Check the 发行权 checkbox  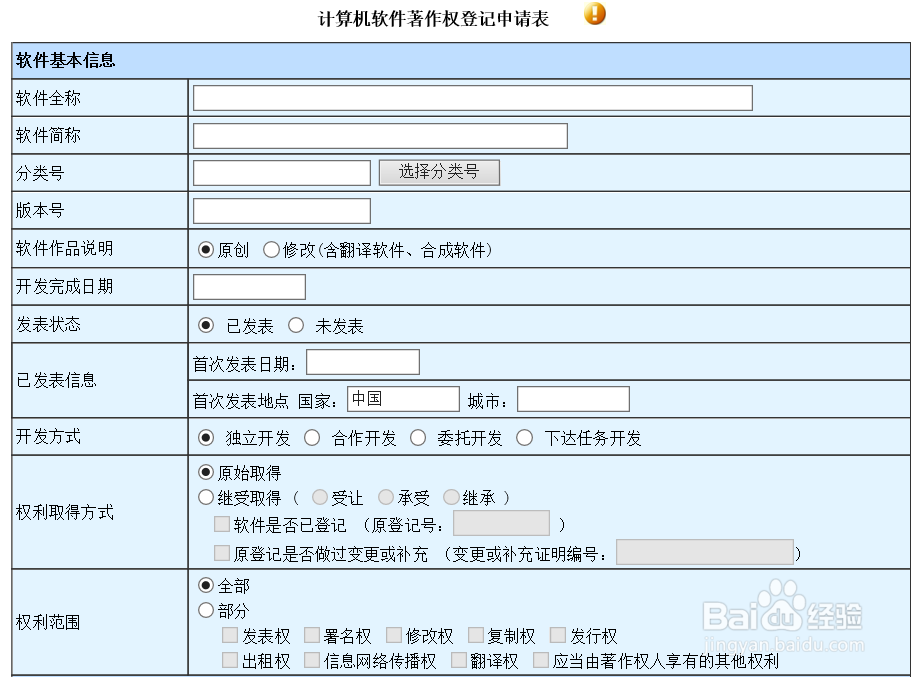click(x=558, y=635)
